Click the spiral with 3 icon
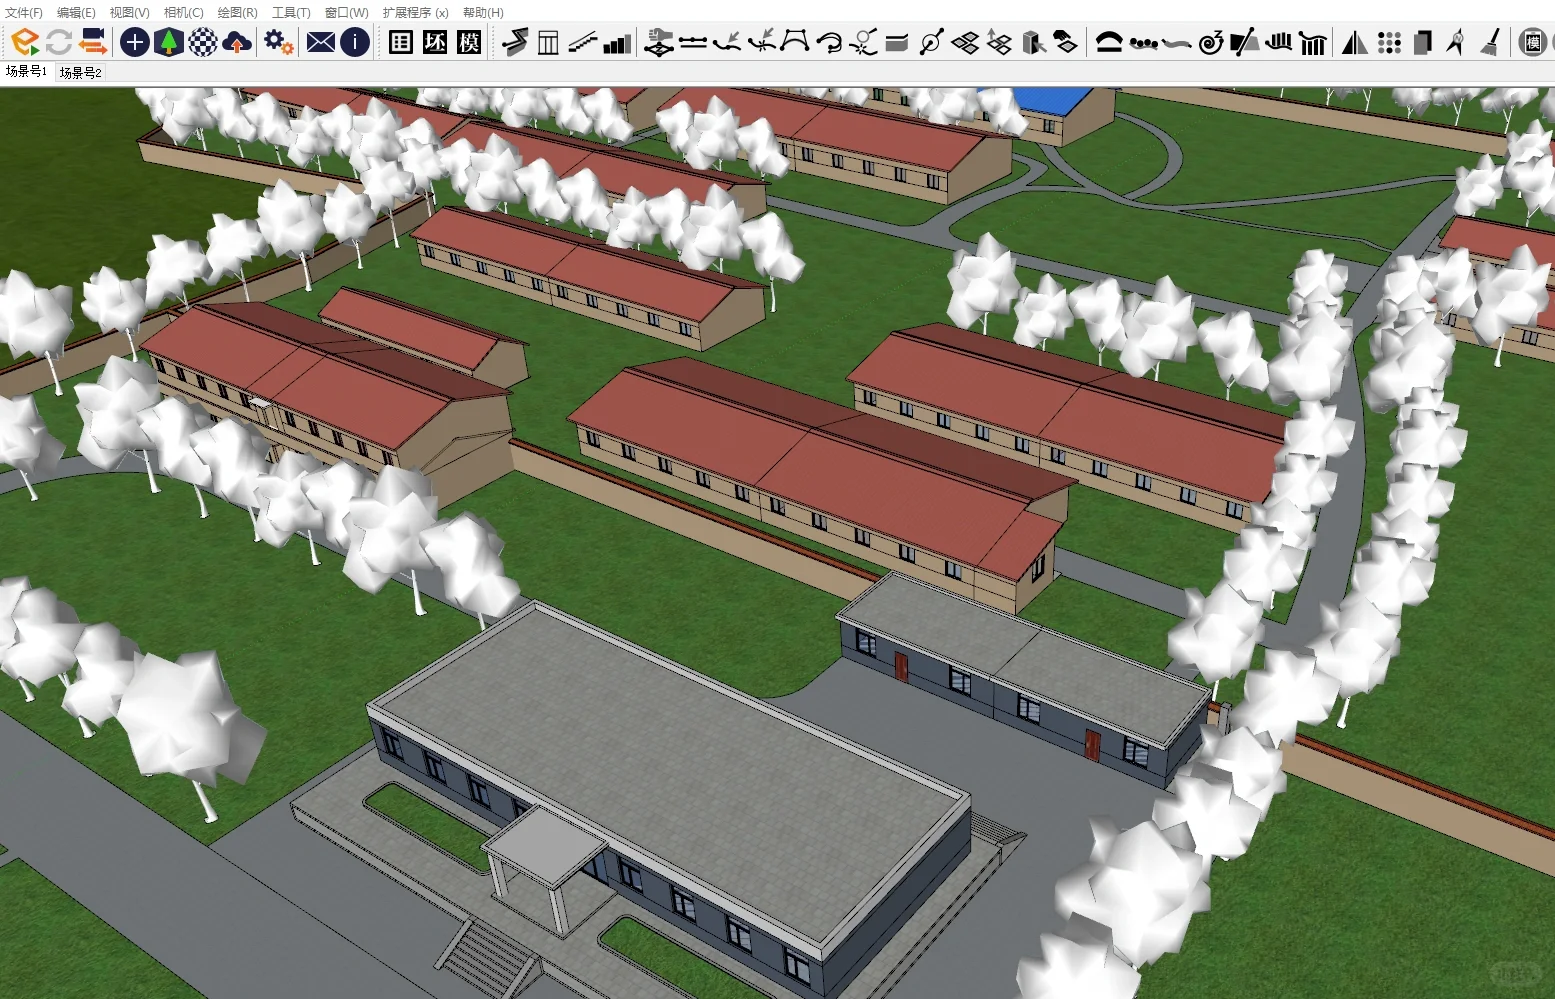The width and height of the screenshot is (1555, 999). click(1211, 42)
